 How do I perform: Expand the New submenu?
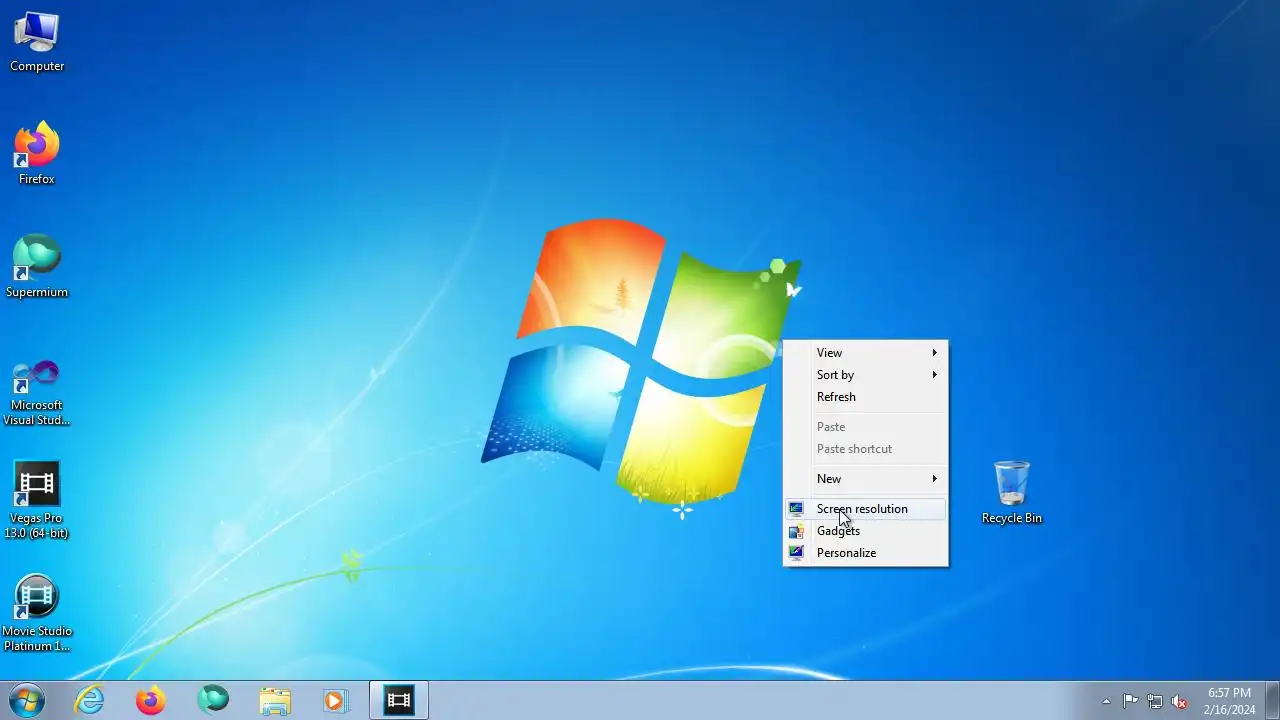point(866,479)
